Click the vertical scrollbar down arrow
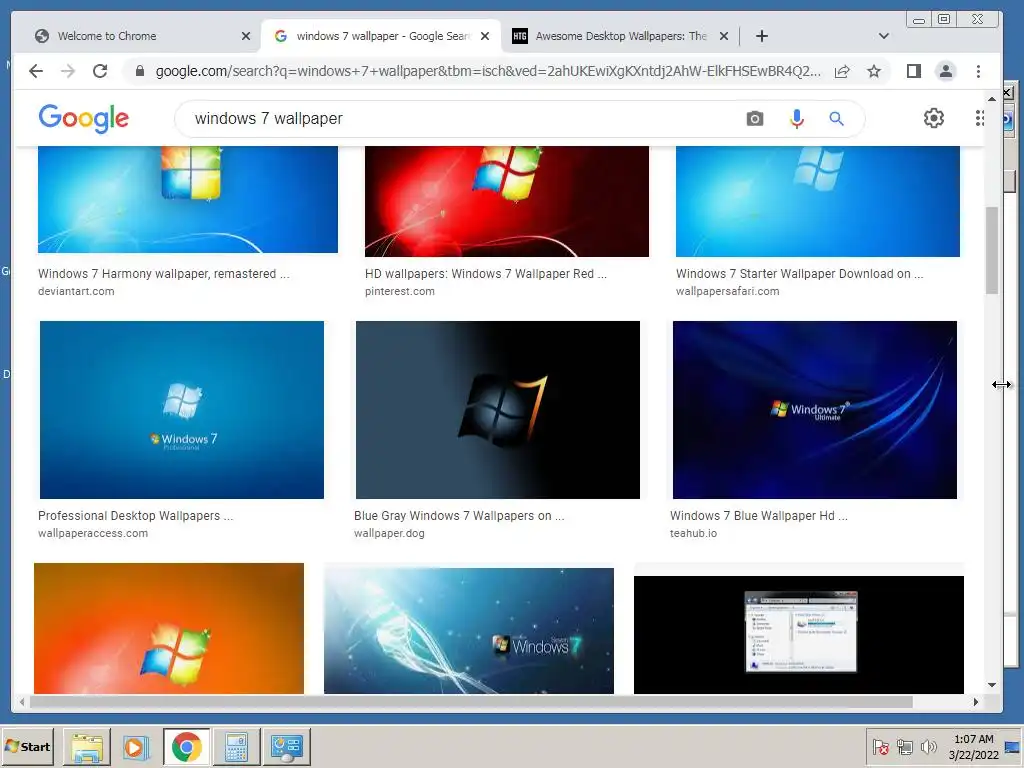 point(992,685)
